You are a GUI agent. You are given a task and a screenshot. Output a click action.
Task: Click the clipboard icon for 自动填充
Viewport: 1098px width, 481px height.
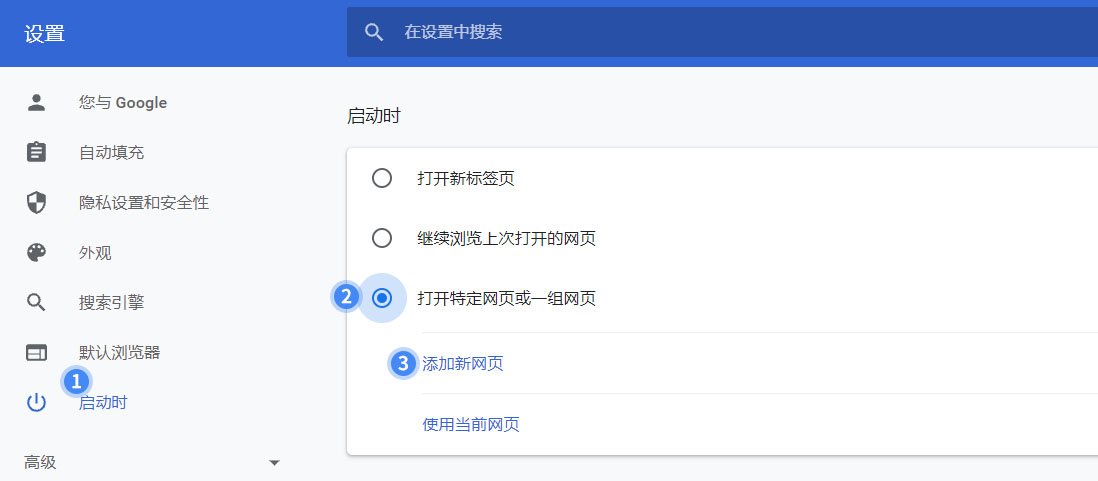[x=36, y=153]
